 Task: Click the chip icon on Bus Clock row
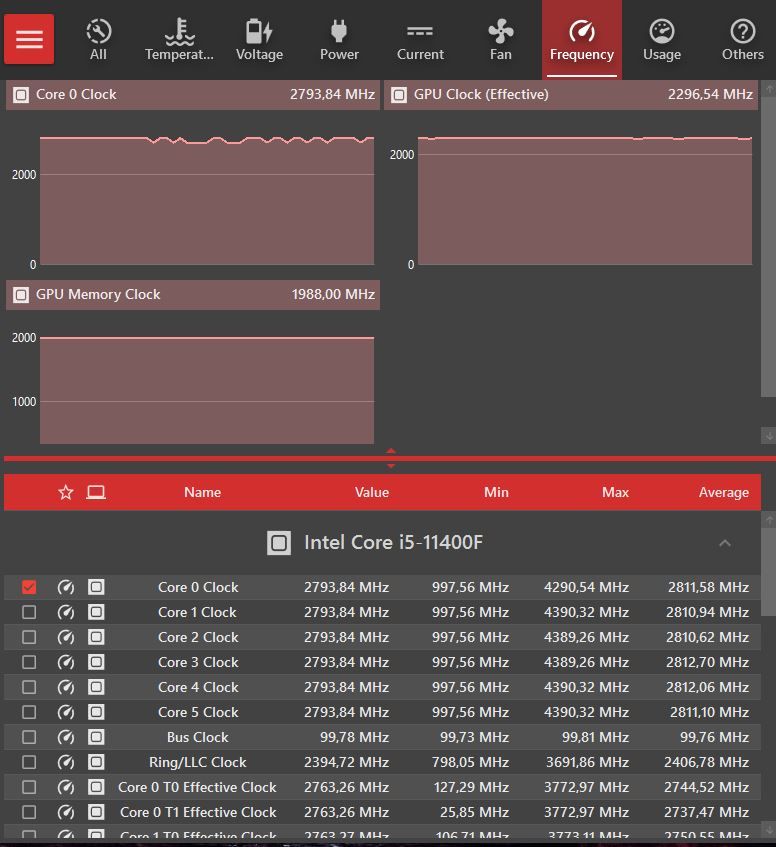point(96,737)
